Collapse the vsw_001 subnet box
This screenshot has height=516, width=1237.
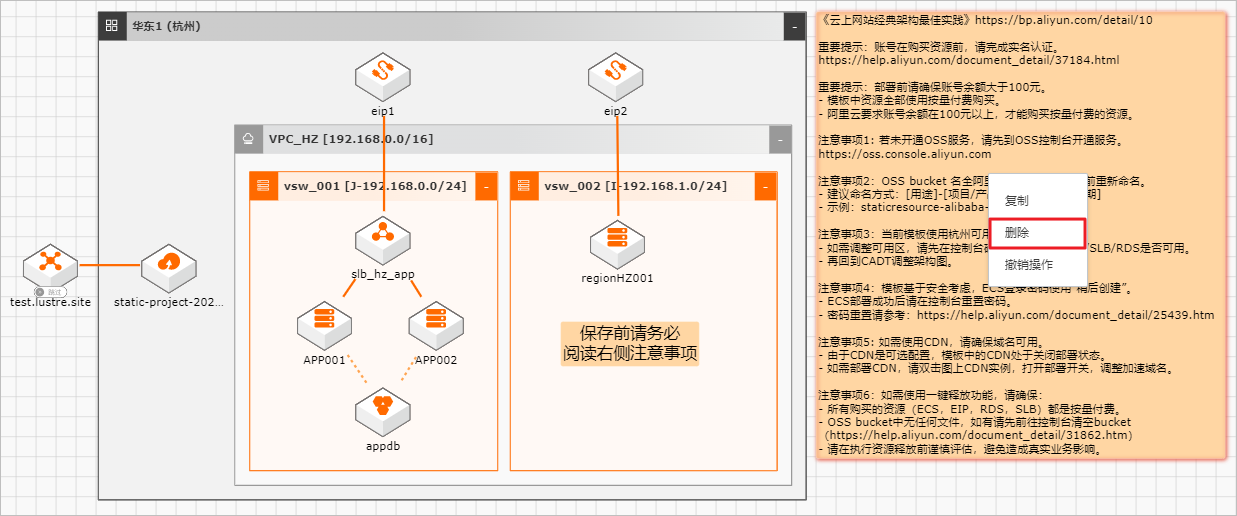click(x=486, y=186)
